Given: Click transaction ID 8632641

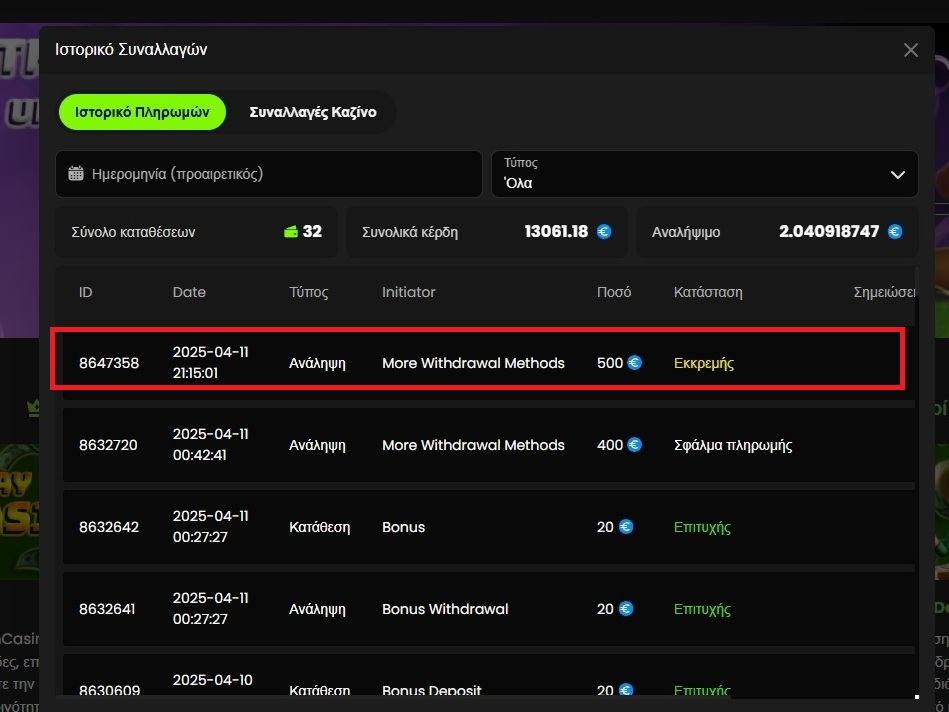Looking at the screenshot, I should [107, 609].
